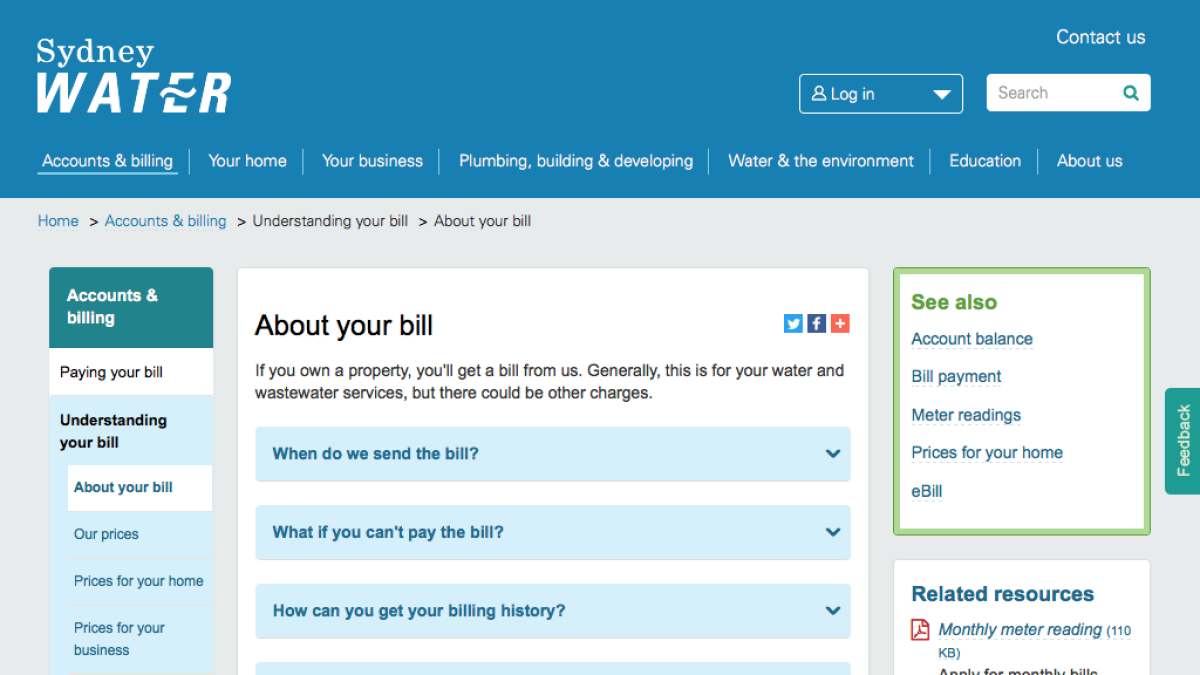The width and height of the screenshot is (1200, 675).
Task: Share the page on Twitter
Action: (793, 323)
